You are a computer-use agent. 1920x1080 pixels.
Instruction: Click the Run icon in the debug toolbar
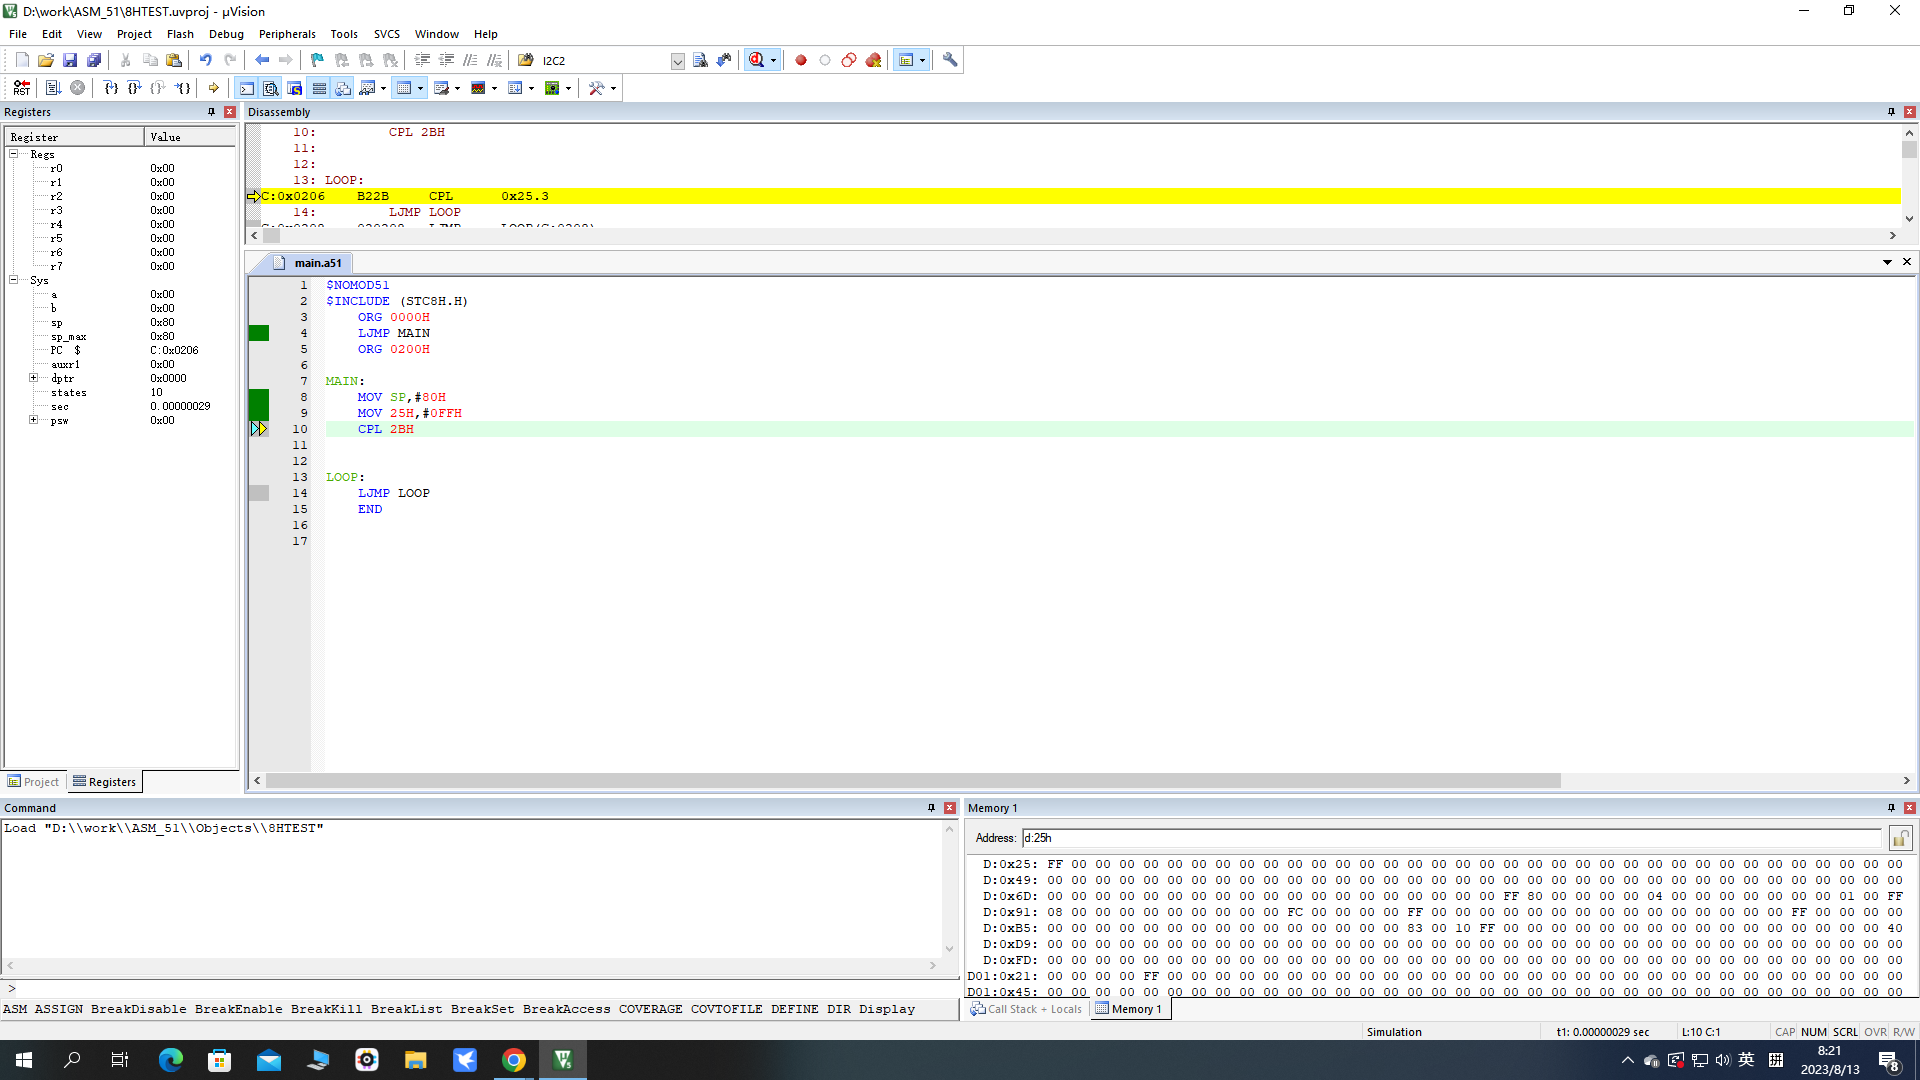click(x=53, y=88)
